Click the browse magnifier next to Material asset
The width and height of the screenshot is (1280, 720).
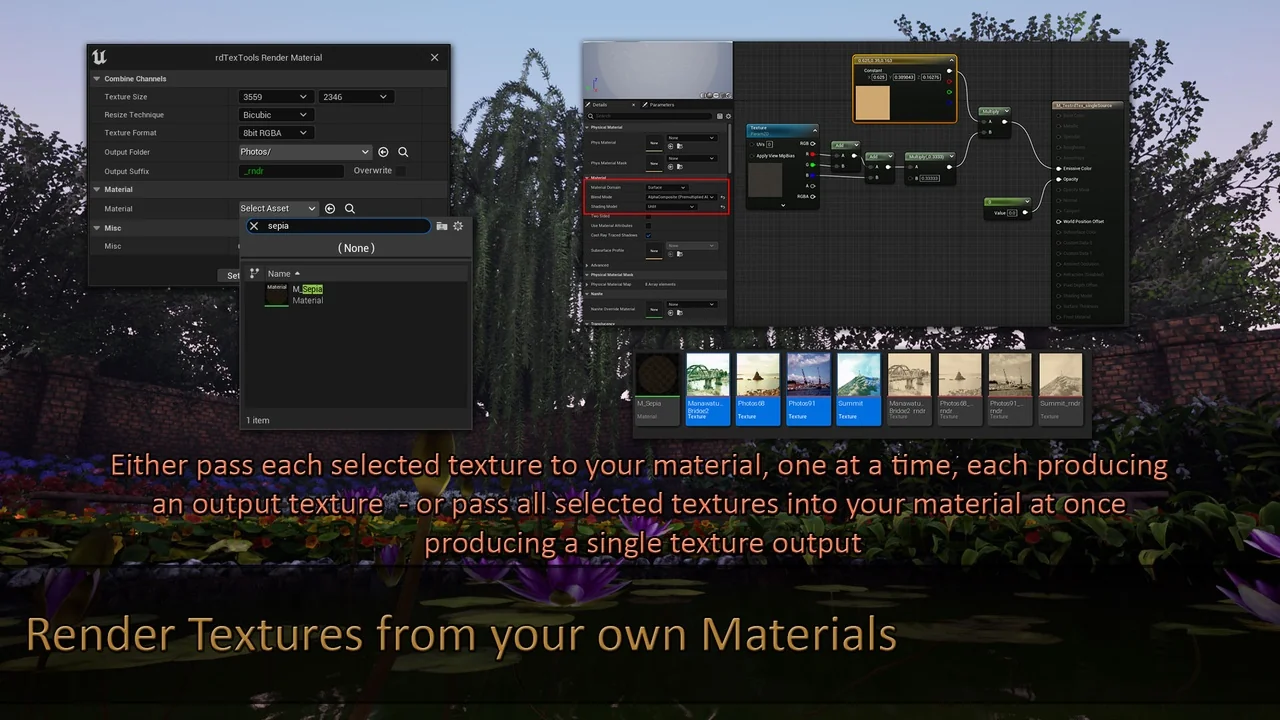(350, 208)
